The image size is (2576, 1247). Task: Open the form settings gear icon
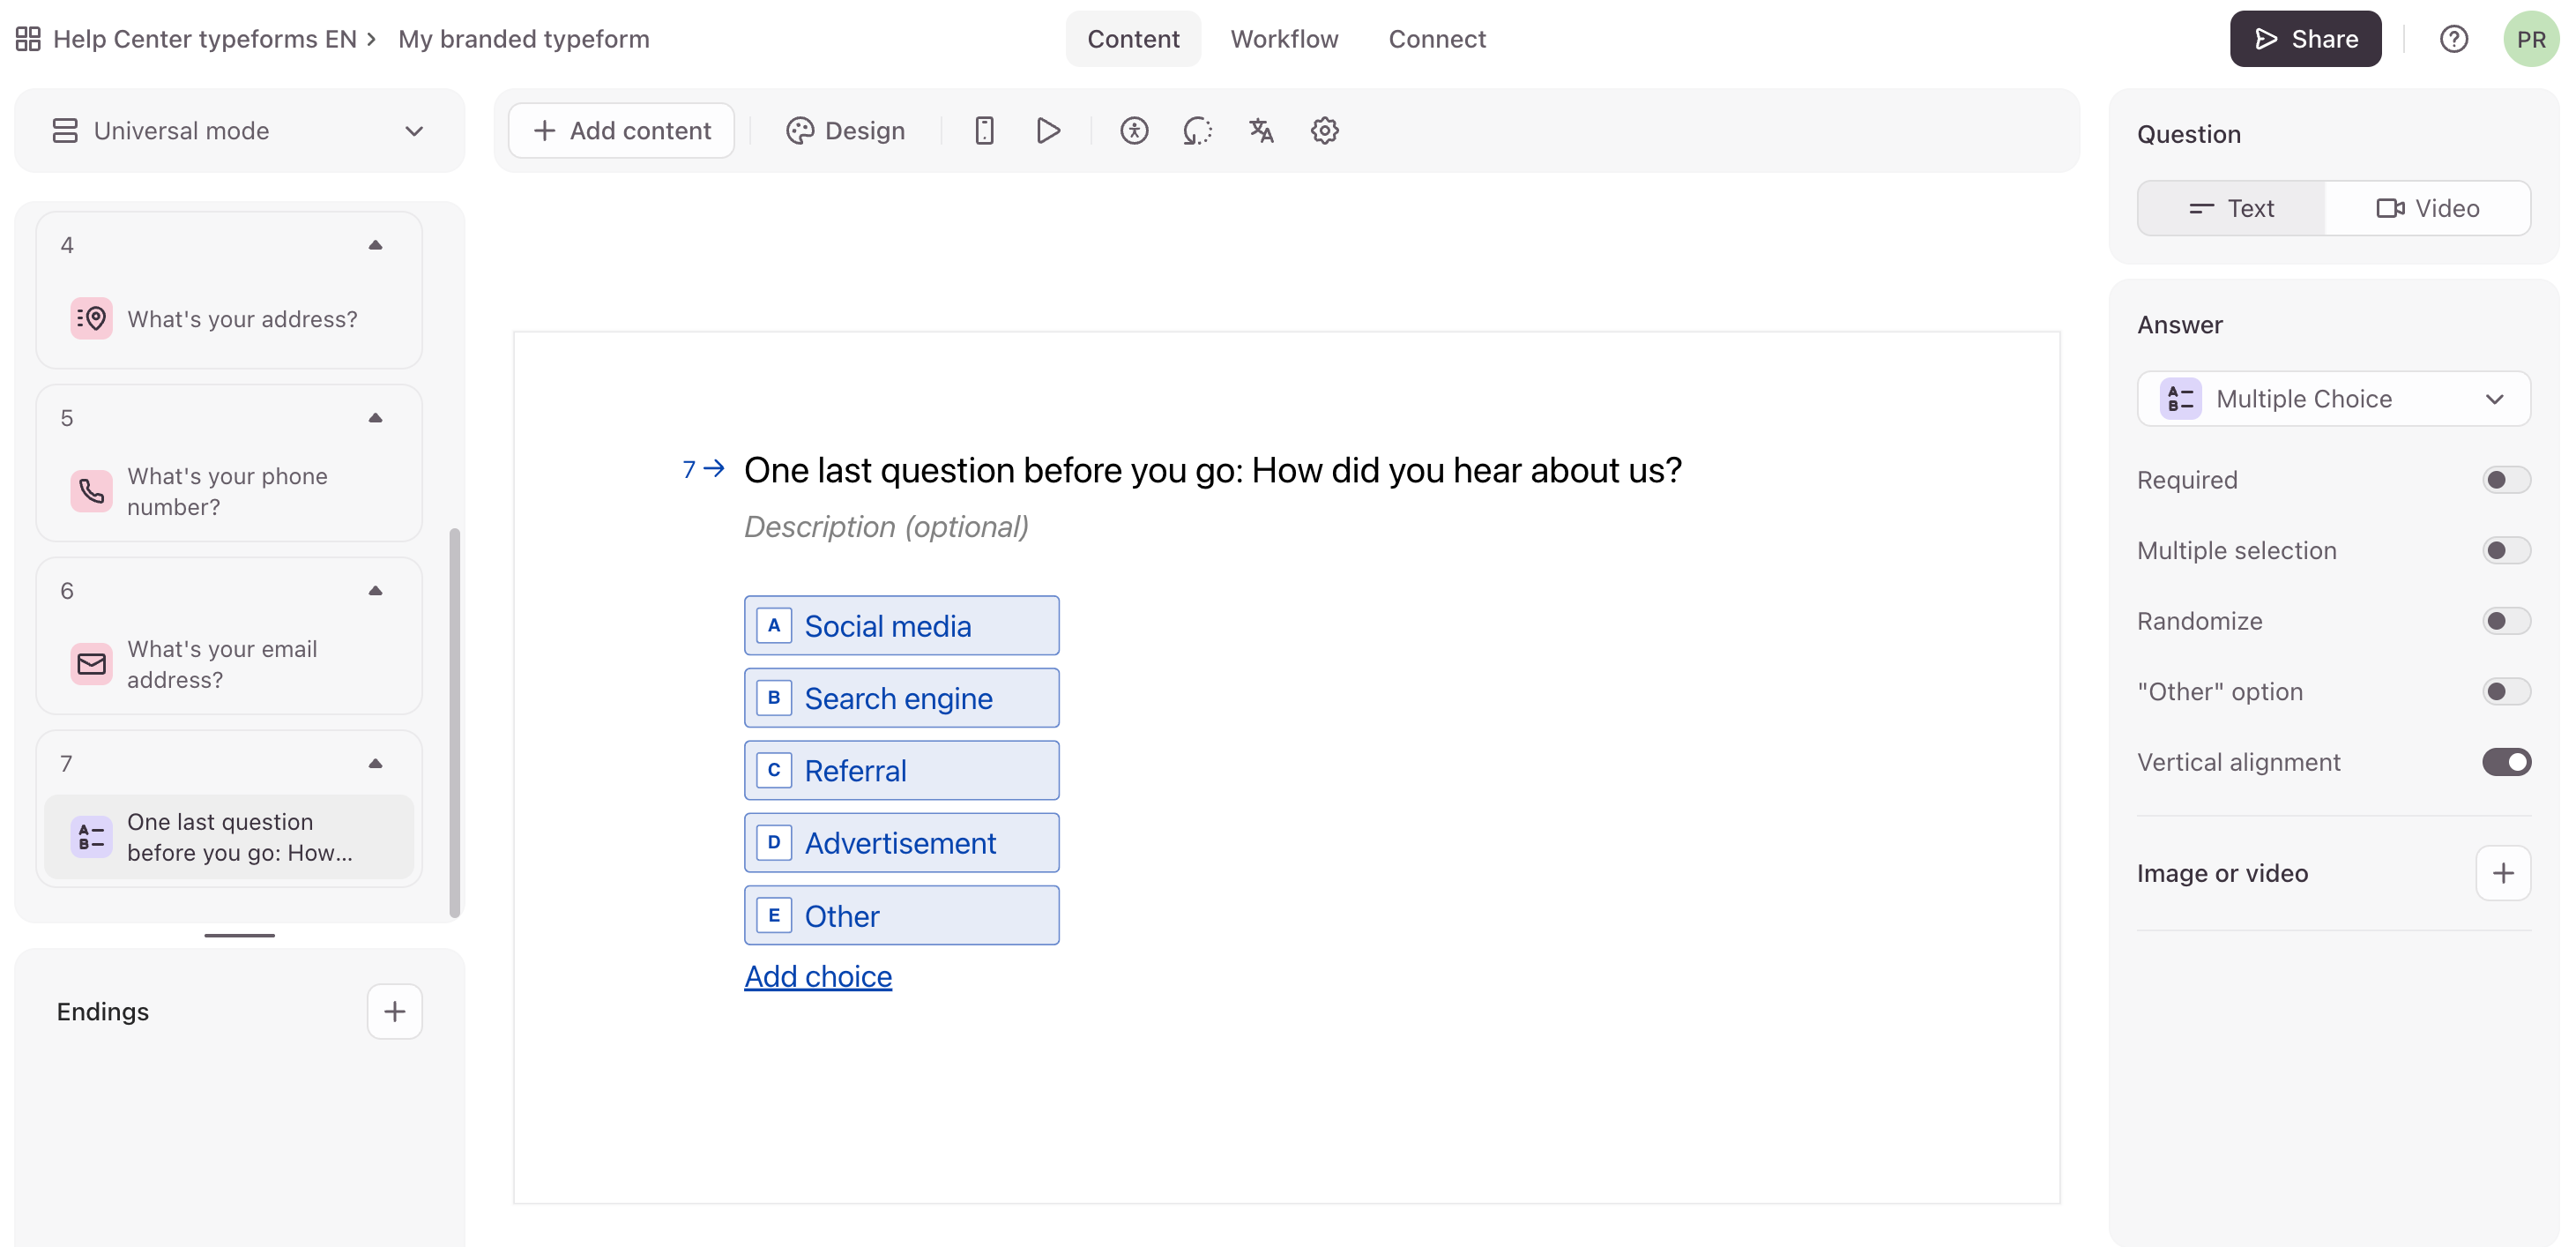click(1324, 131)
